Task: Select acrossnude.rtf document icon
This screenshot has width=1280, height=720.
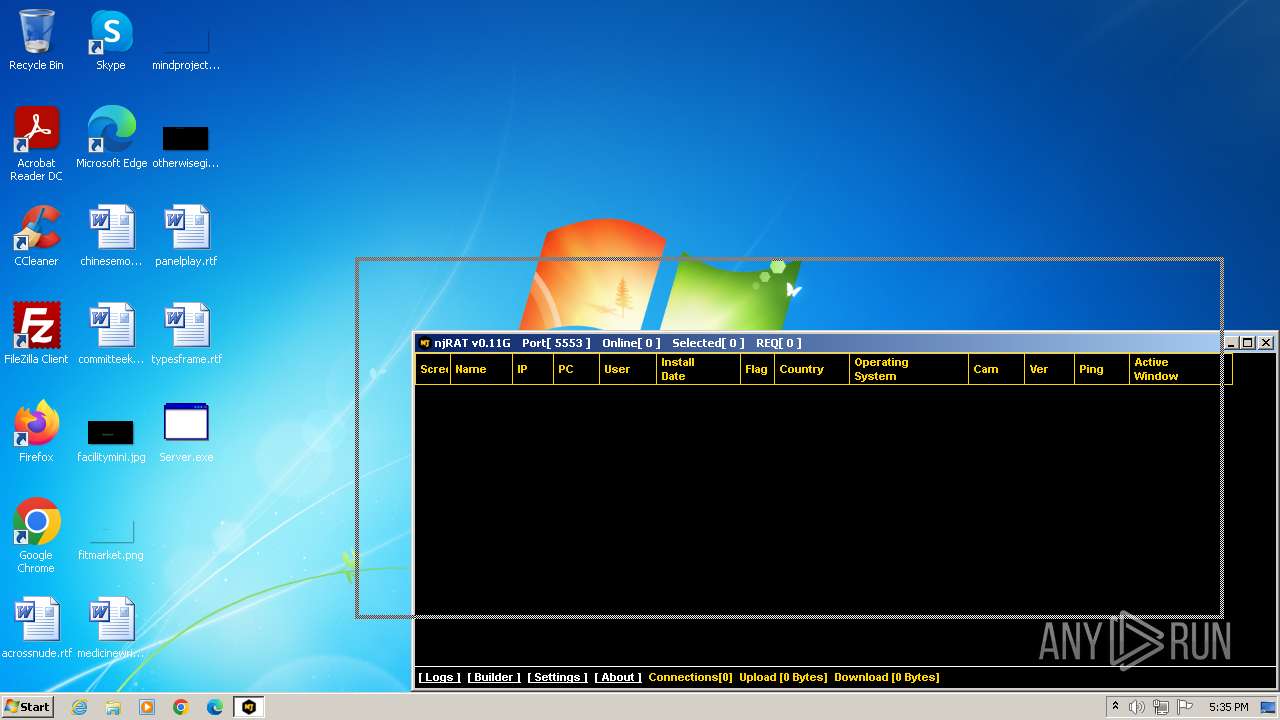Action: click(x=36, y=628)
